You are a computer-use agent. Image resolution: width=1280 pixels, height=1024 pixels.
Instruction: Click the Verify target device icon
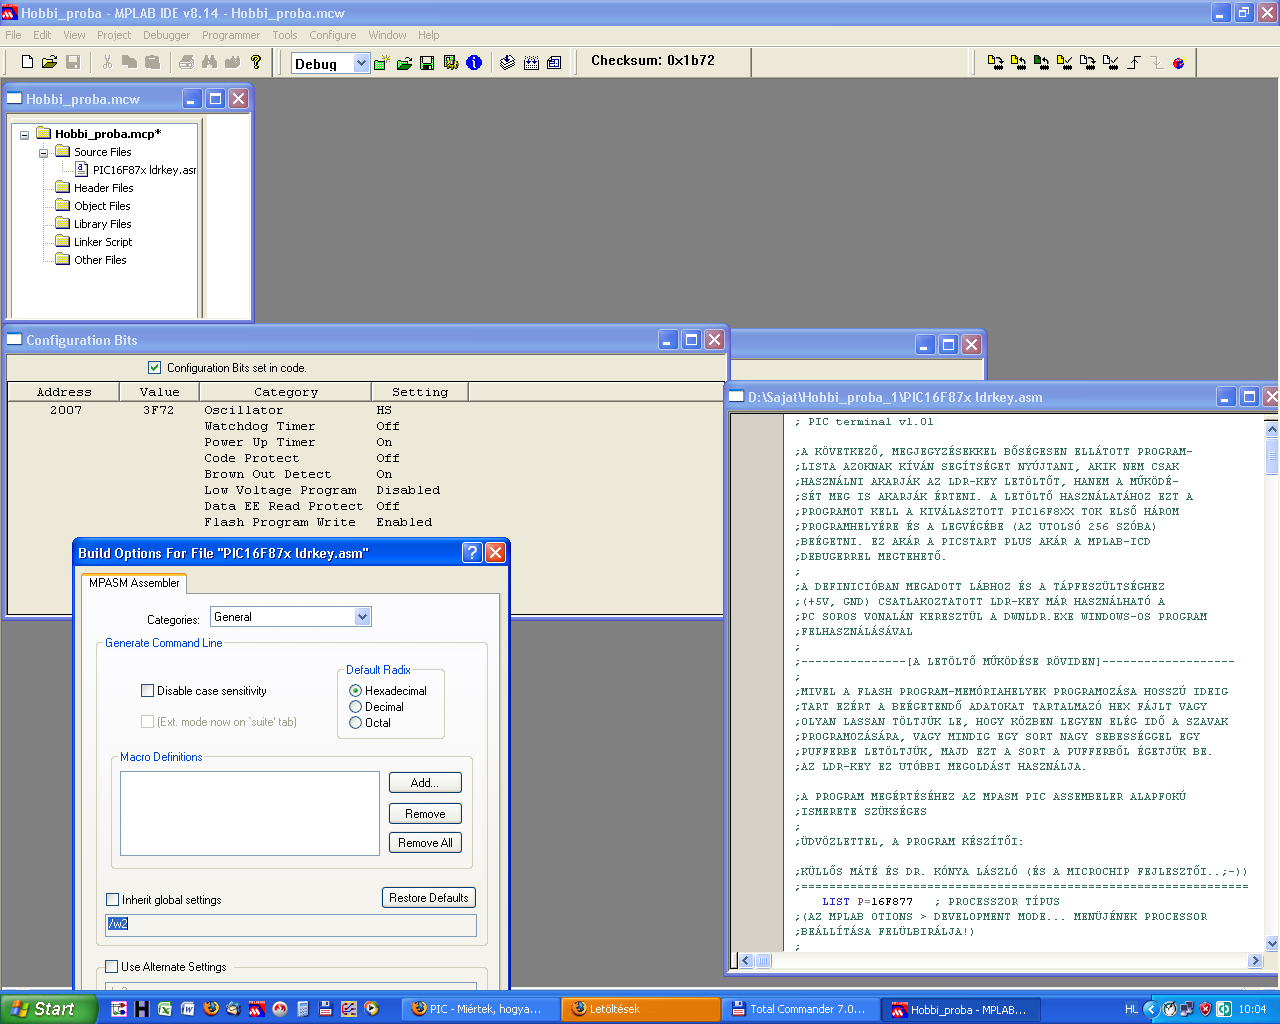pyautogui.click(x=1064, y=62)
